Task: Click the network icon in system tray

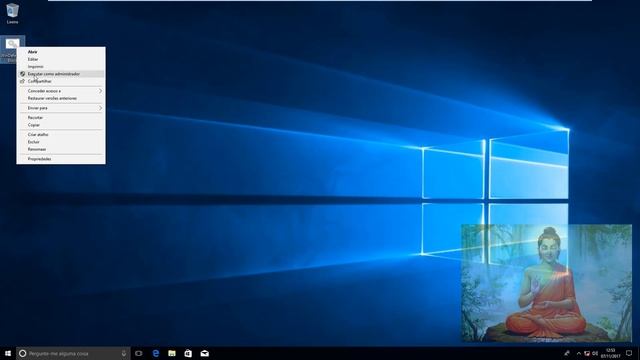Action: pyautogui.click(x=587, y=353)
